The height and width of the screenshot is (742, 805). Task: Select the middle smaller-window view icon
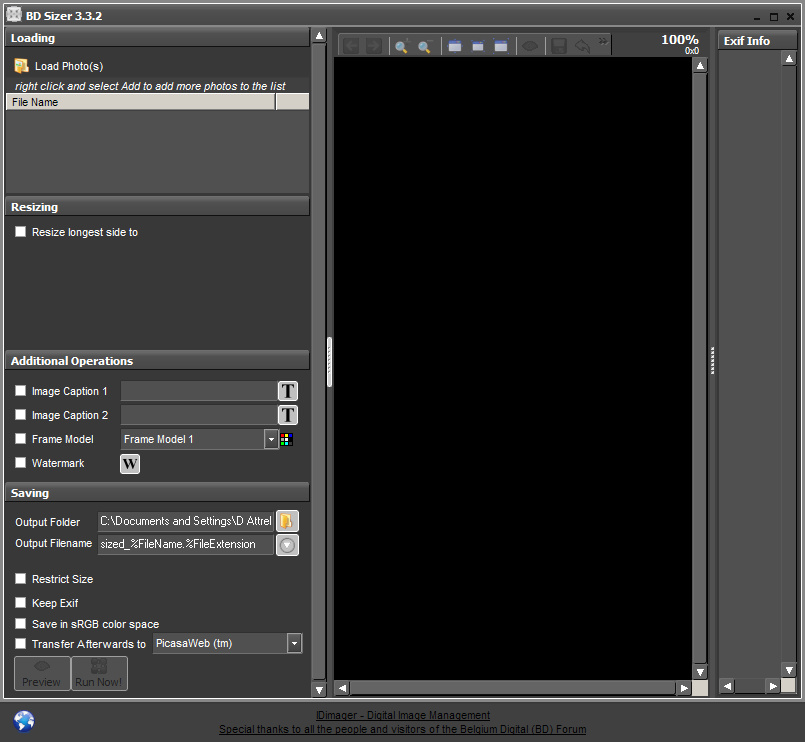pos(478,46)
